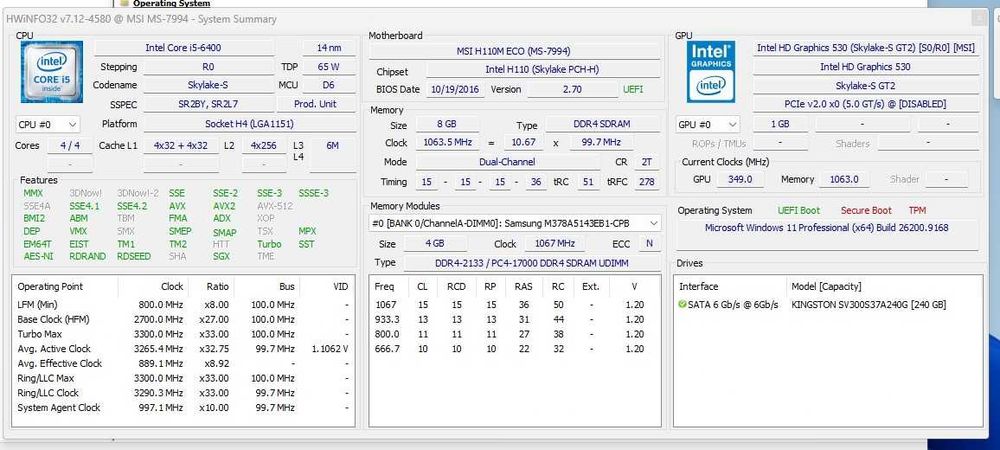Open the GPU #0 selector dropdown

[x=707, y=124]
